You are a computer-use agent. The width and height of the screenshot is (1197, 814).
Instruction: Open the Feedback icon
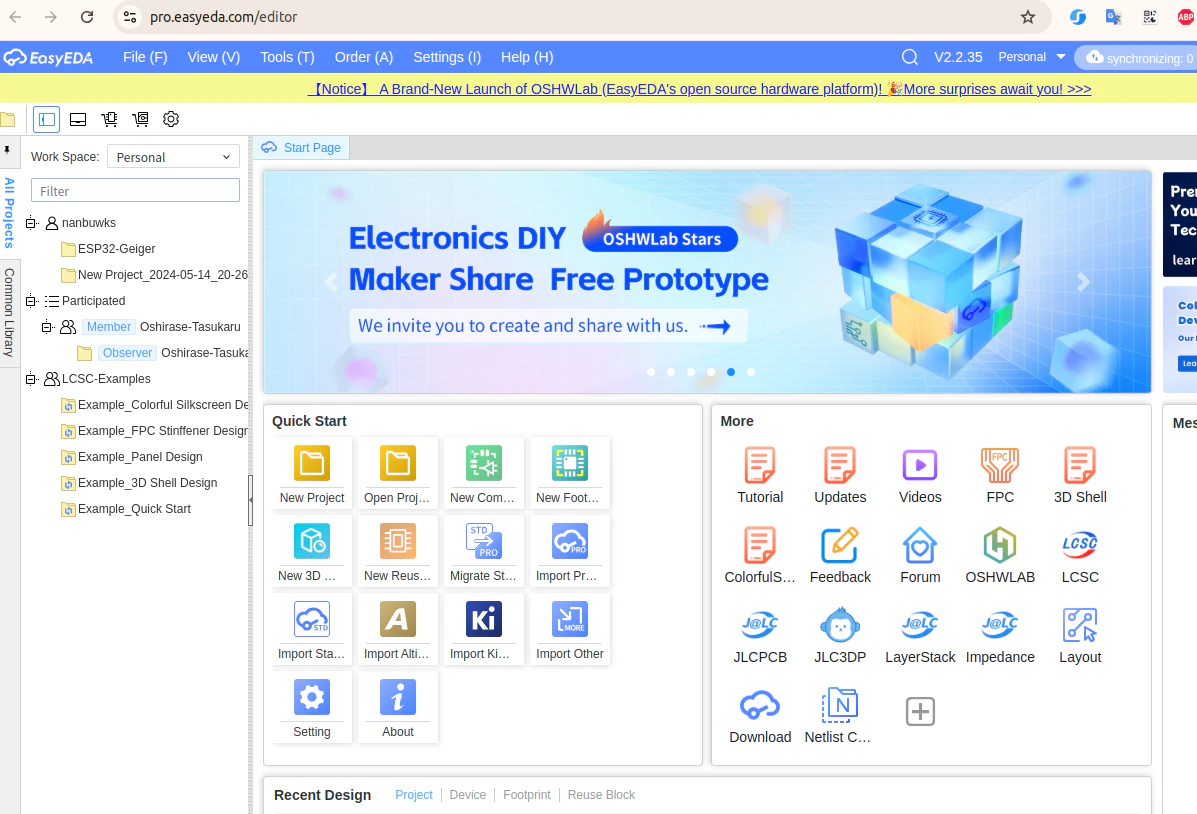coord(840,555)
